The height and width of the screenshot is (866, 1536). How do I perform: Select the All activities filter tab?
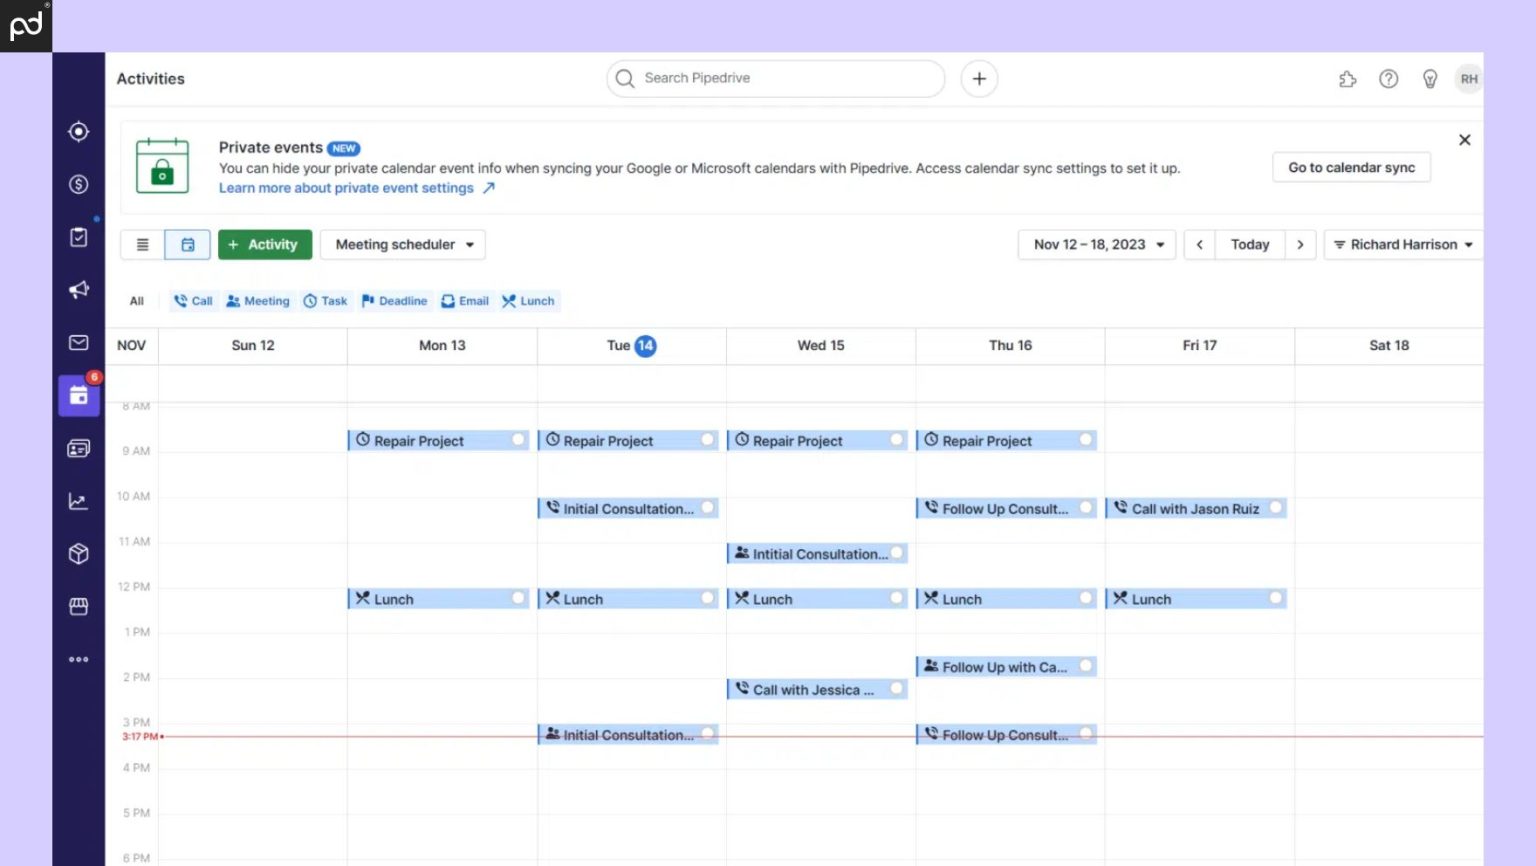pos(136,301)
